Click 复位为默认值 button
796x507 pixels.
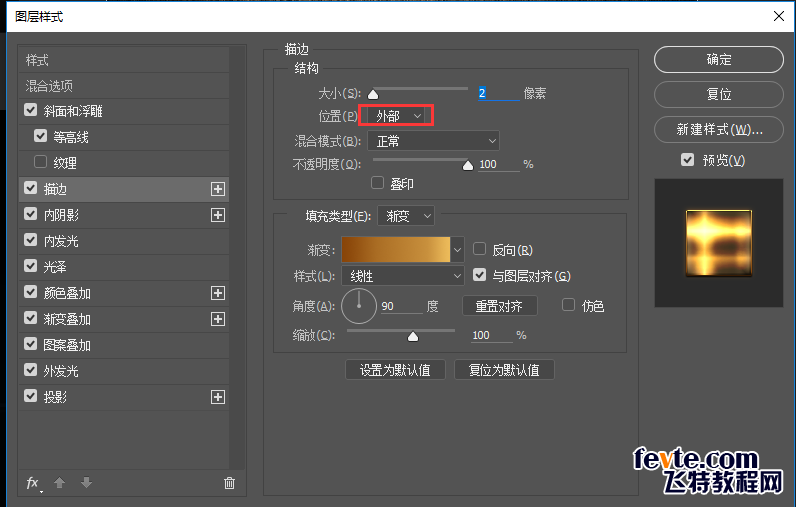(504, 370)
